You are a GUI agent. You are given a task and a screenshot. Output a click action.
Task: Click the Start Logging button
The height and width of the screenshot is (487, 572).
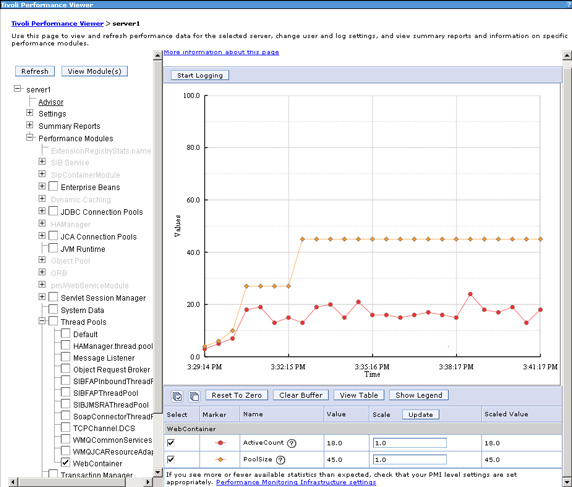200,76
